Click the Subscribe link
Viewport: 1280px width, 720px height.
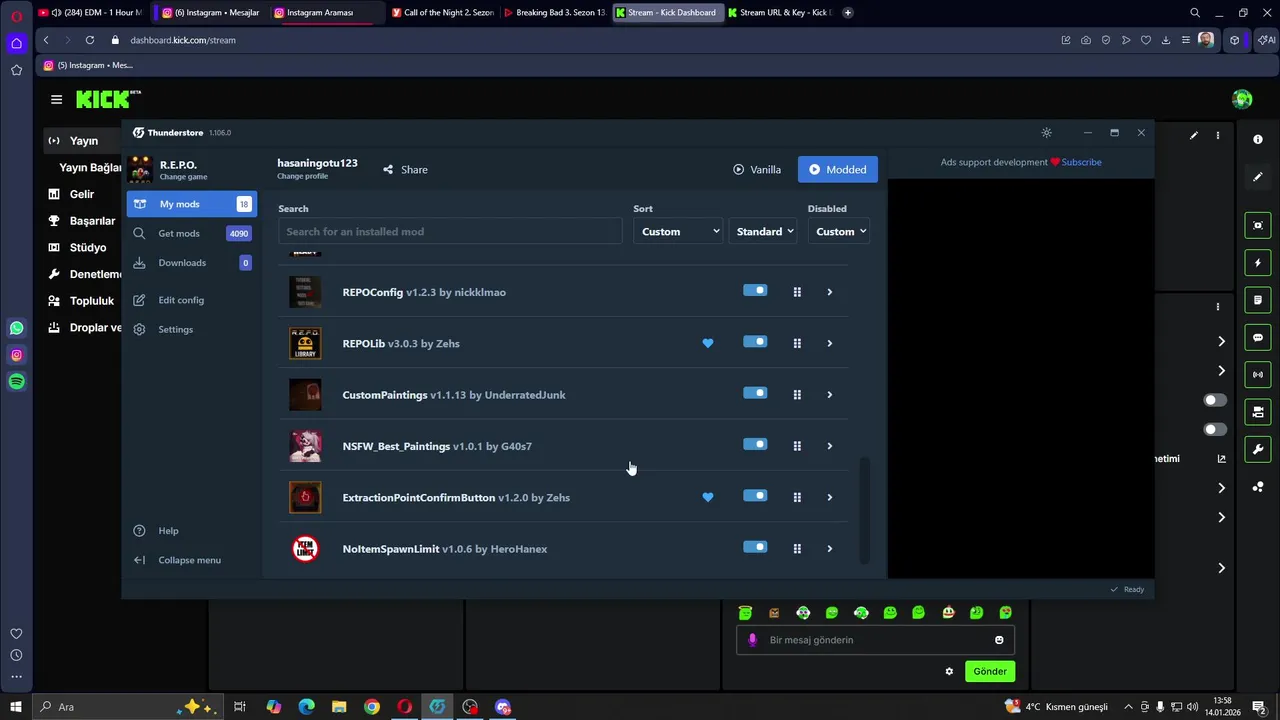tap(1081, 162)
